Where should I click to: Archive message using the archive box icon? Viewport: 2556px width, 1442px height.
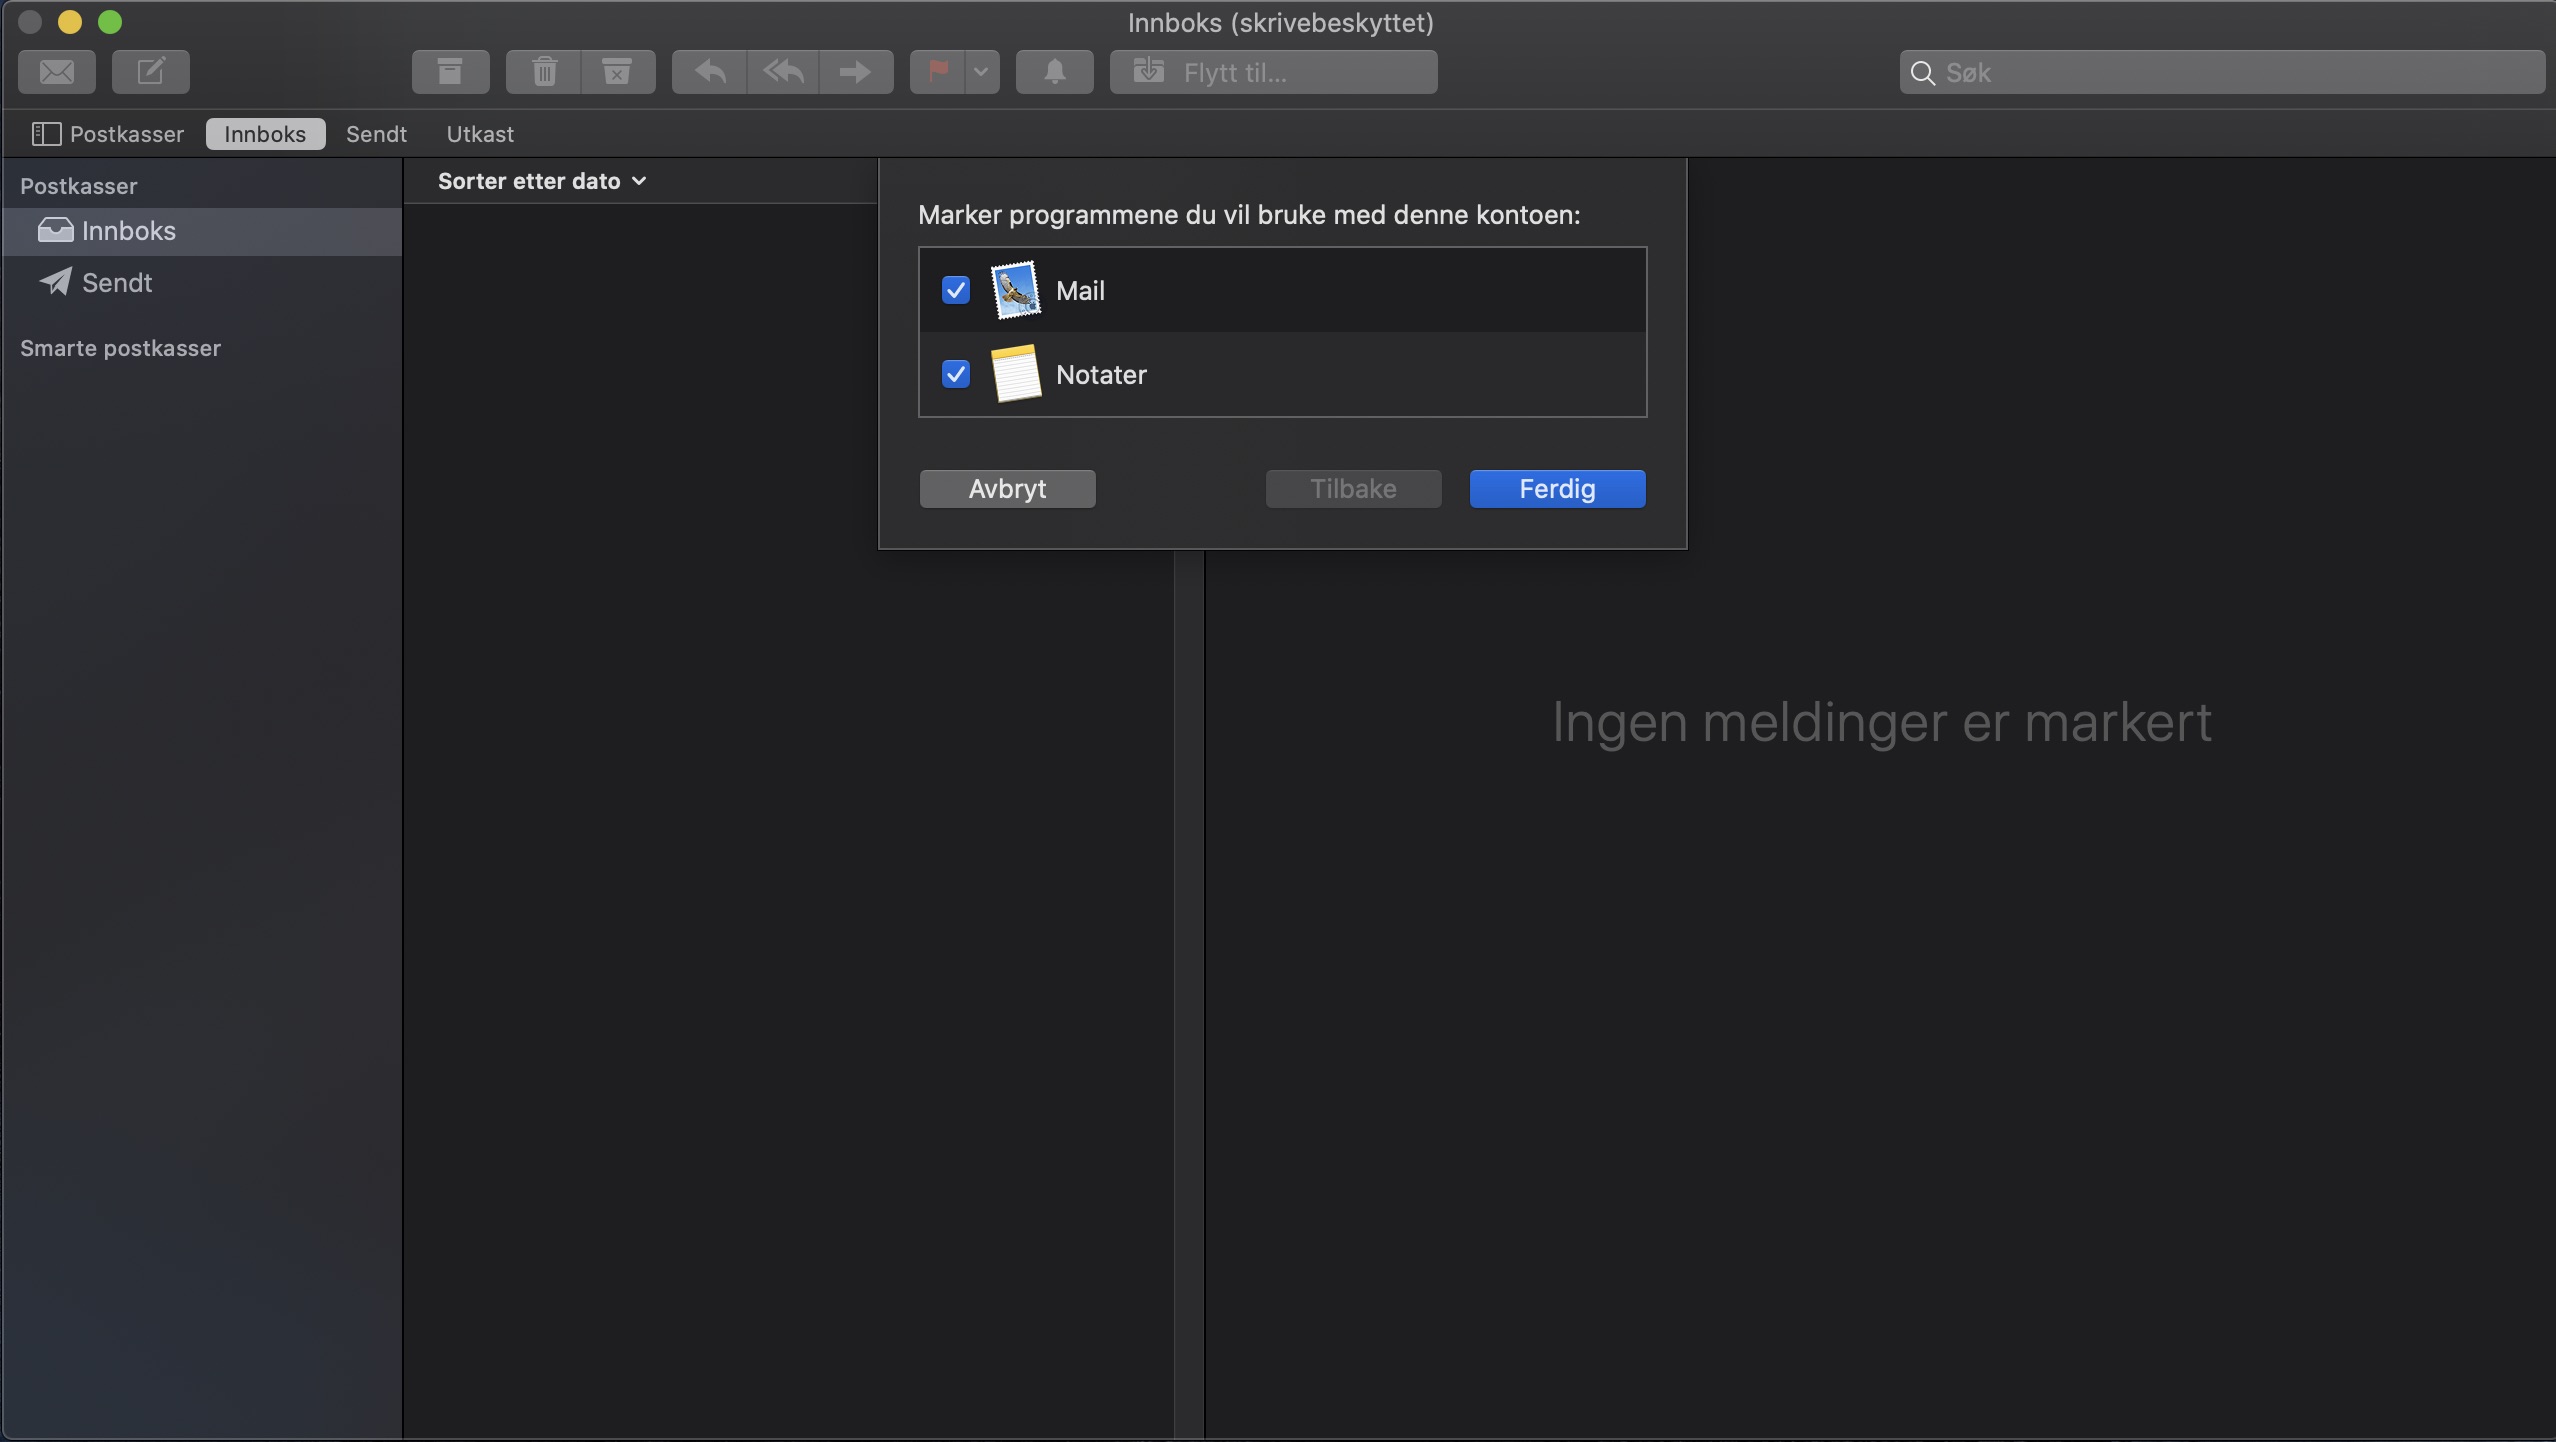pyautogui.click(x=451, y=72)
